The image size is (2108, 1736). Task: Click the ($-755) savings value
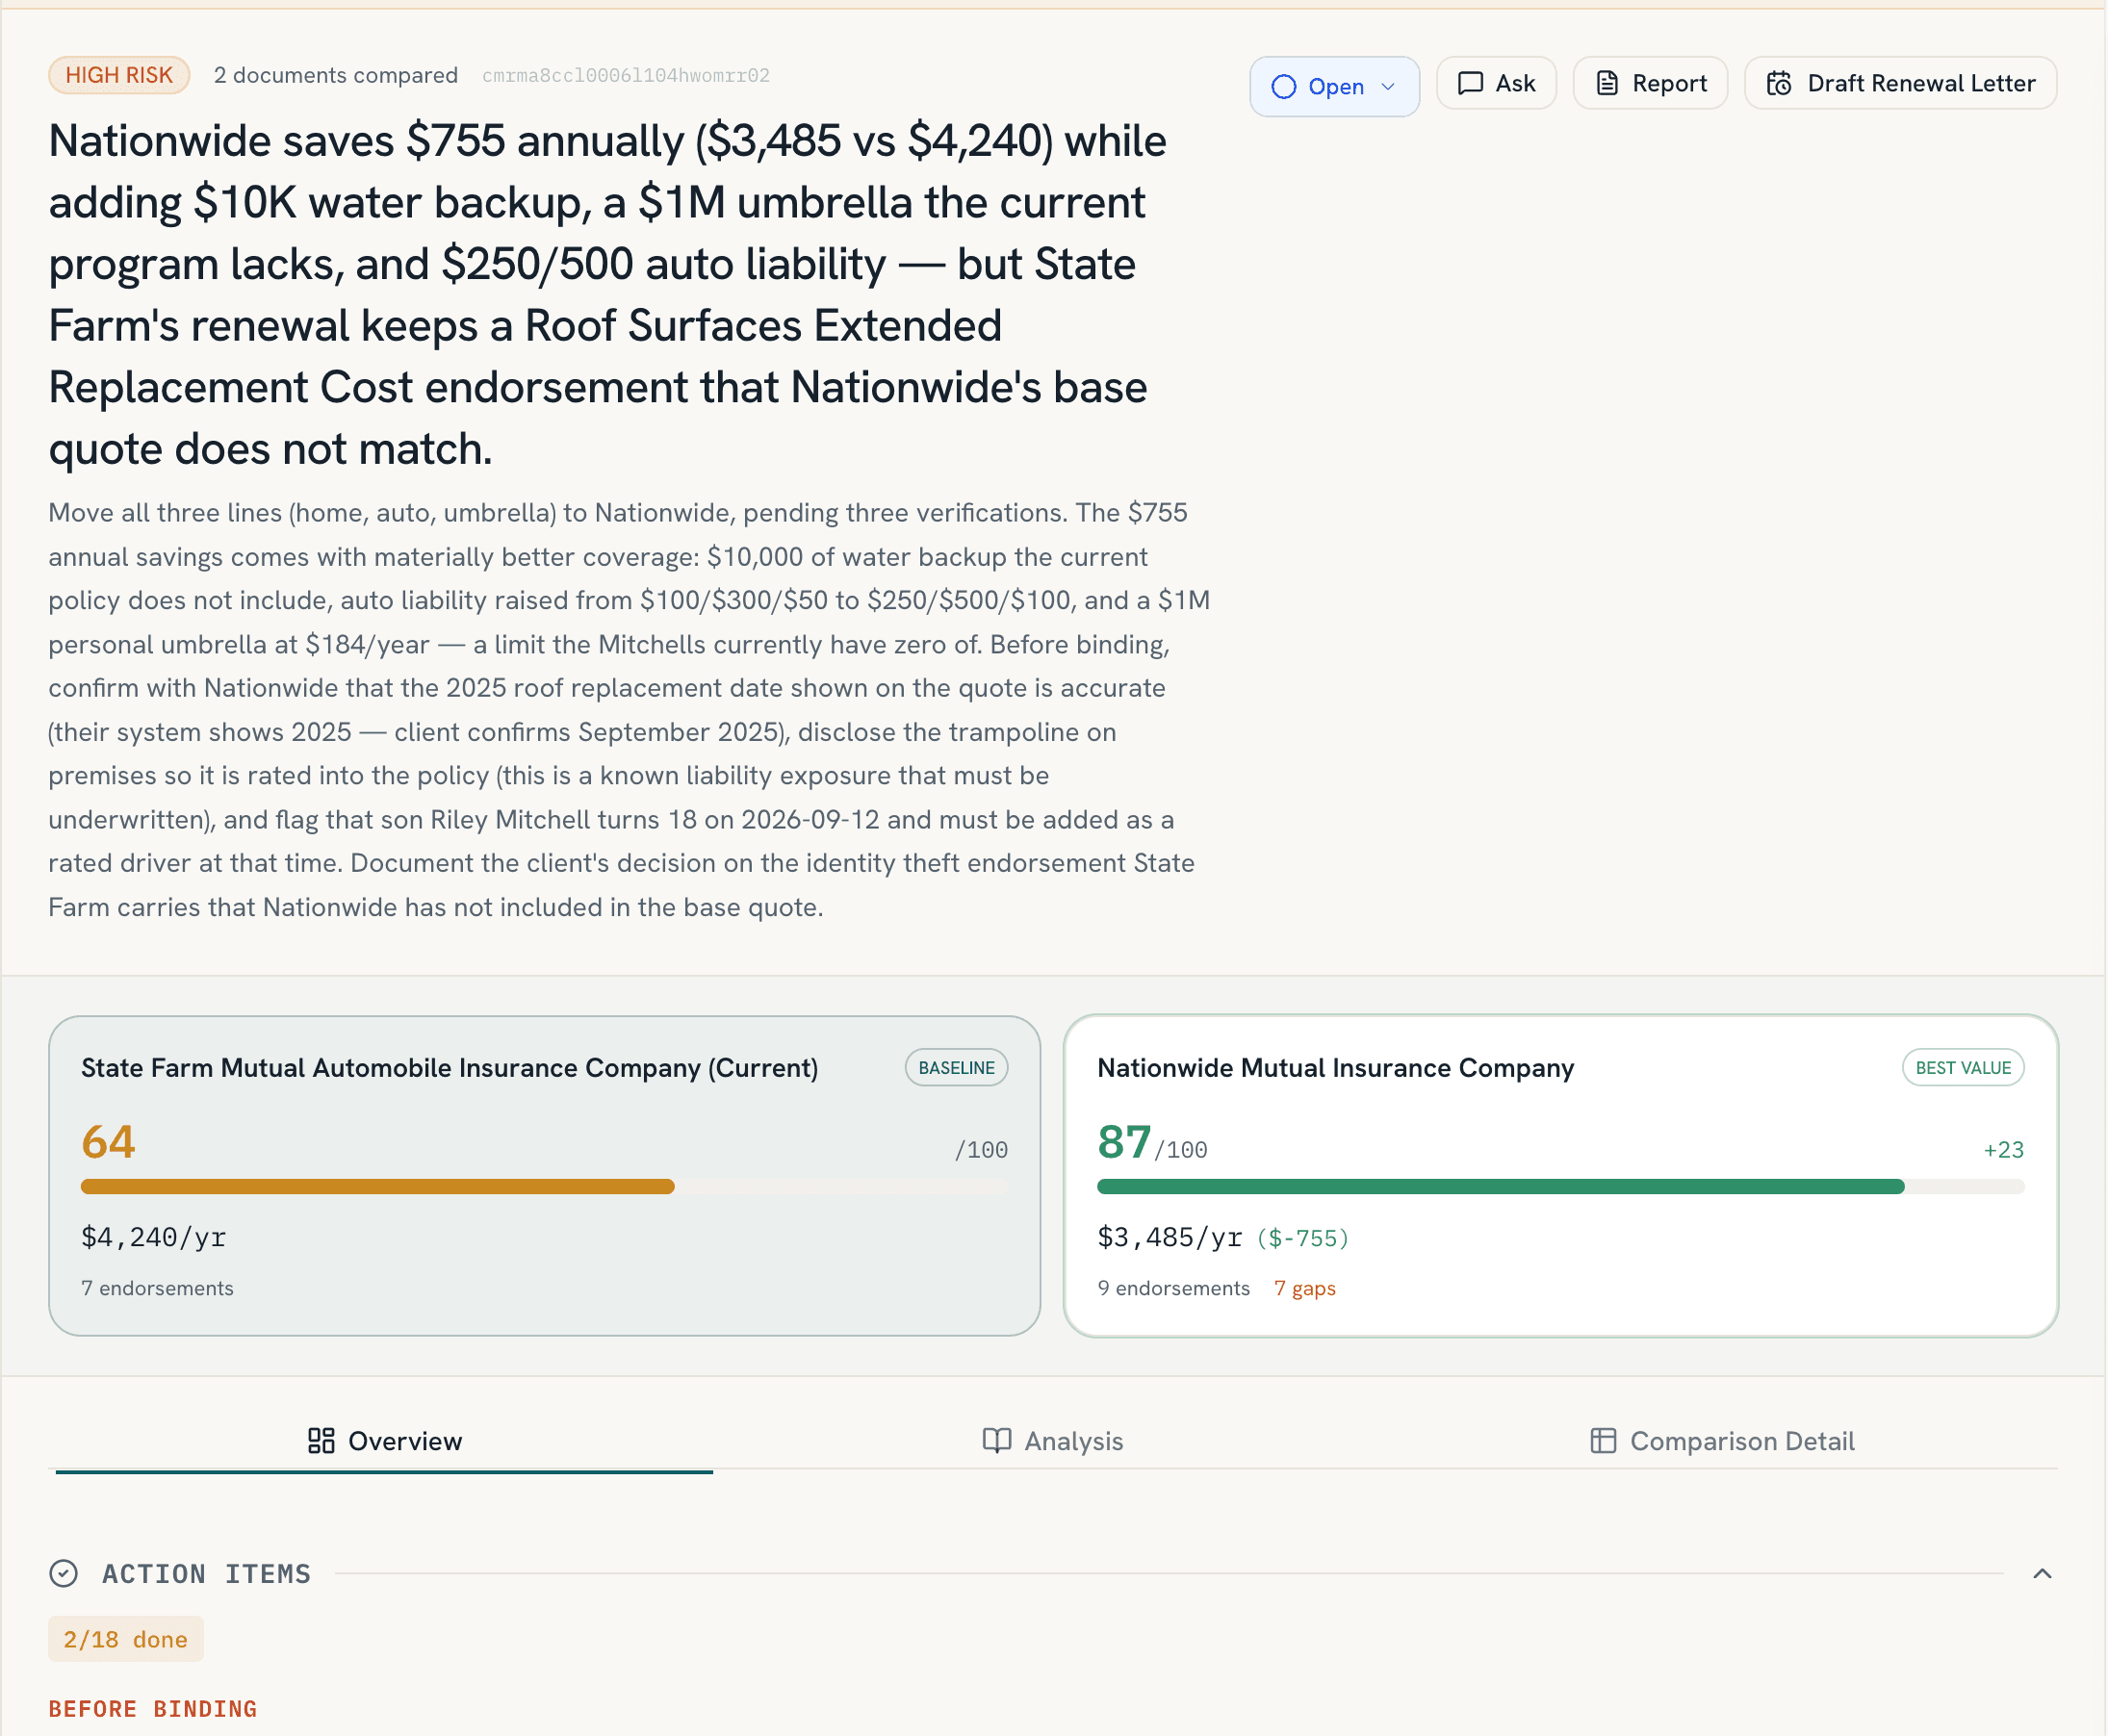[x=1303, y=1239]
